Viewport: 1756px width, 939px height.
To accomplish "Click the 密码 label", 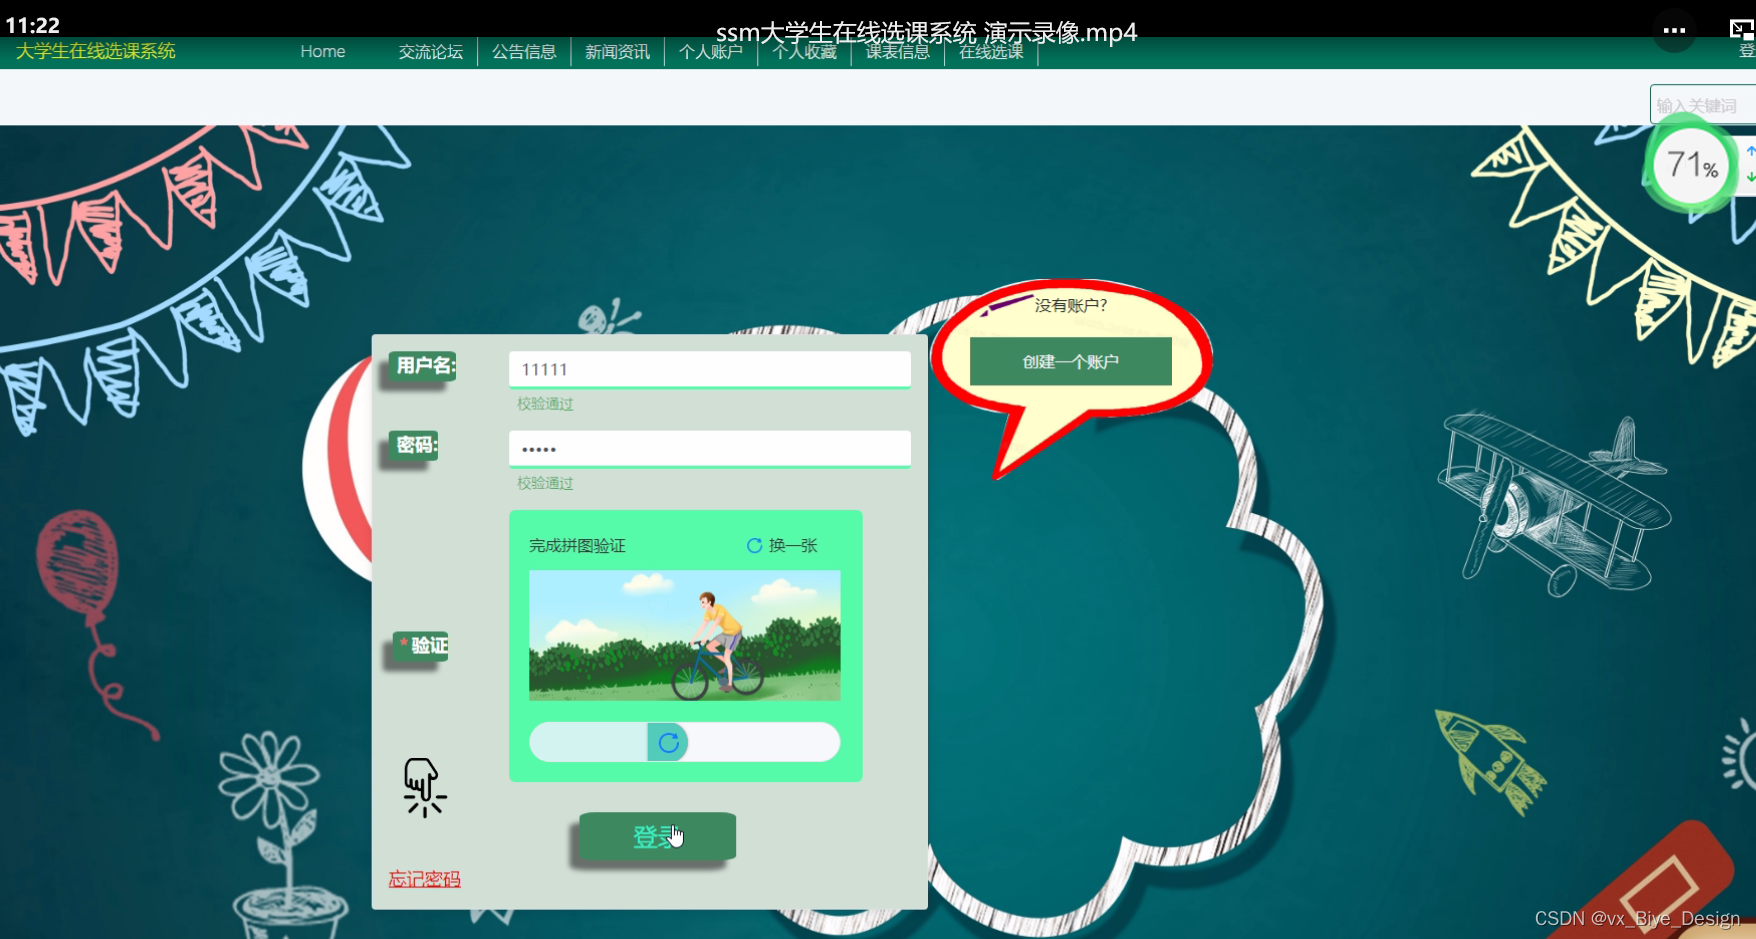I will click(x=415, y=445).
